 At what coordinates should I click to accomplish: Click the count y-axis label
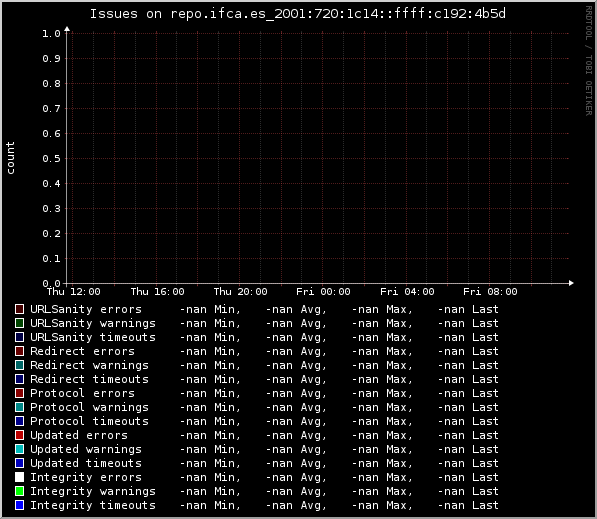[10, 158]
